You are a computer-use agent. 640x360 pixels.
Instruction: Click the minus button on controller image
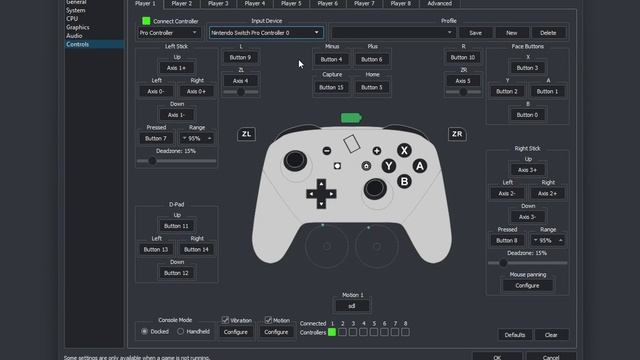point(327,151)
